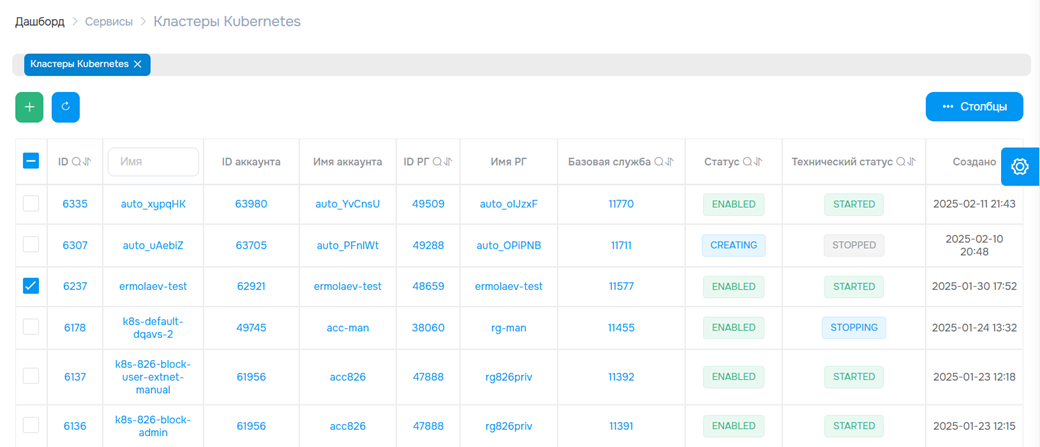Screen dimensions: 1040x447
Task: Sort by the ID РГ column
Action: coord(450,162)
